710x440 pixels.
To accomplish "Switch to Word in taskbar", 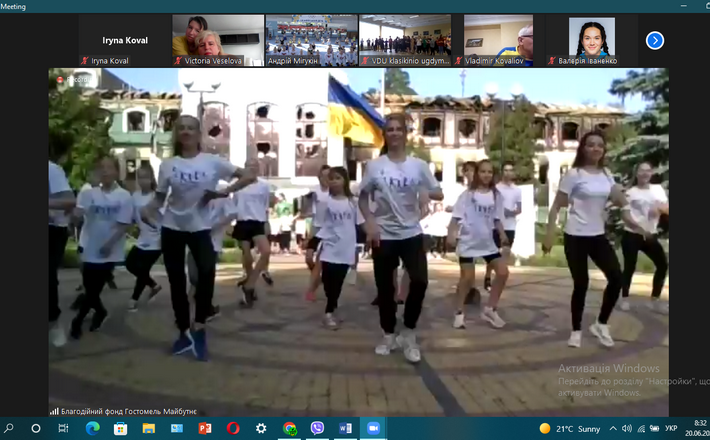I will pos(345,428).
